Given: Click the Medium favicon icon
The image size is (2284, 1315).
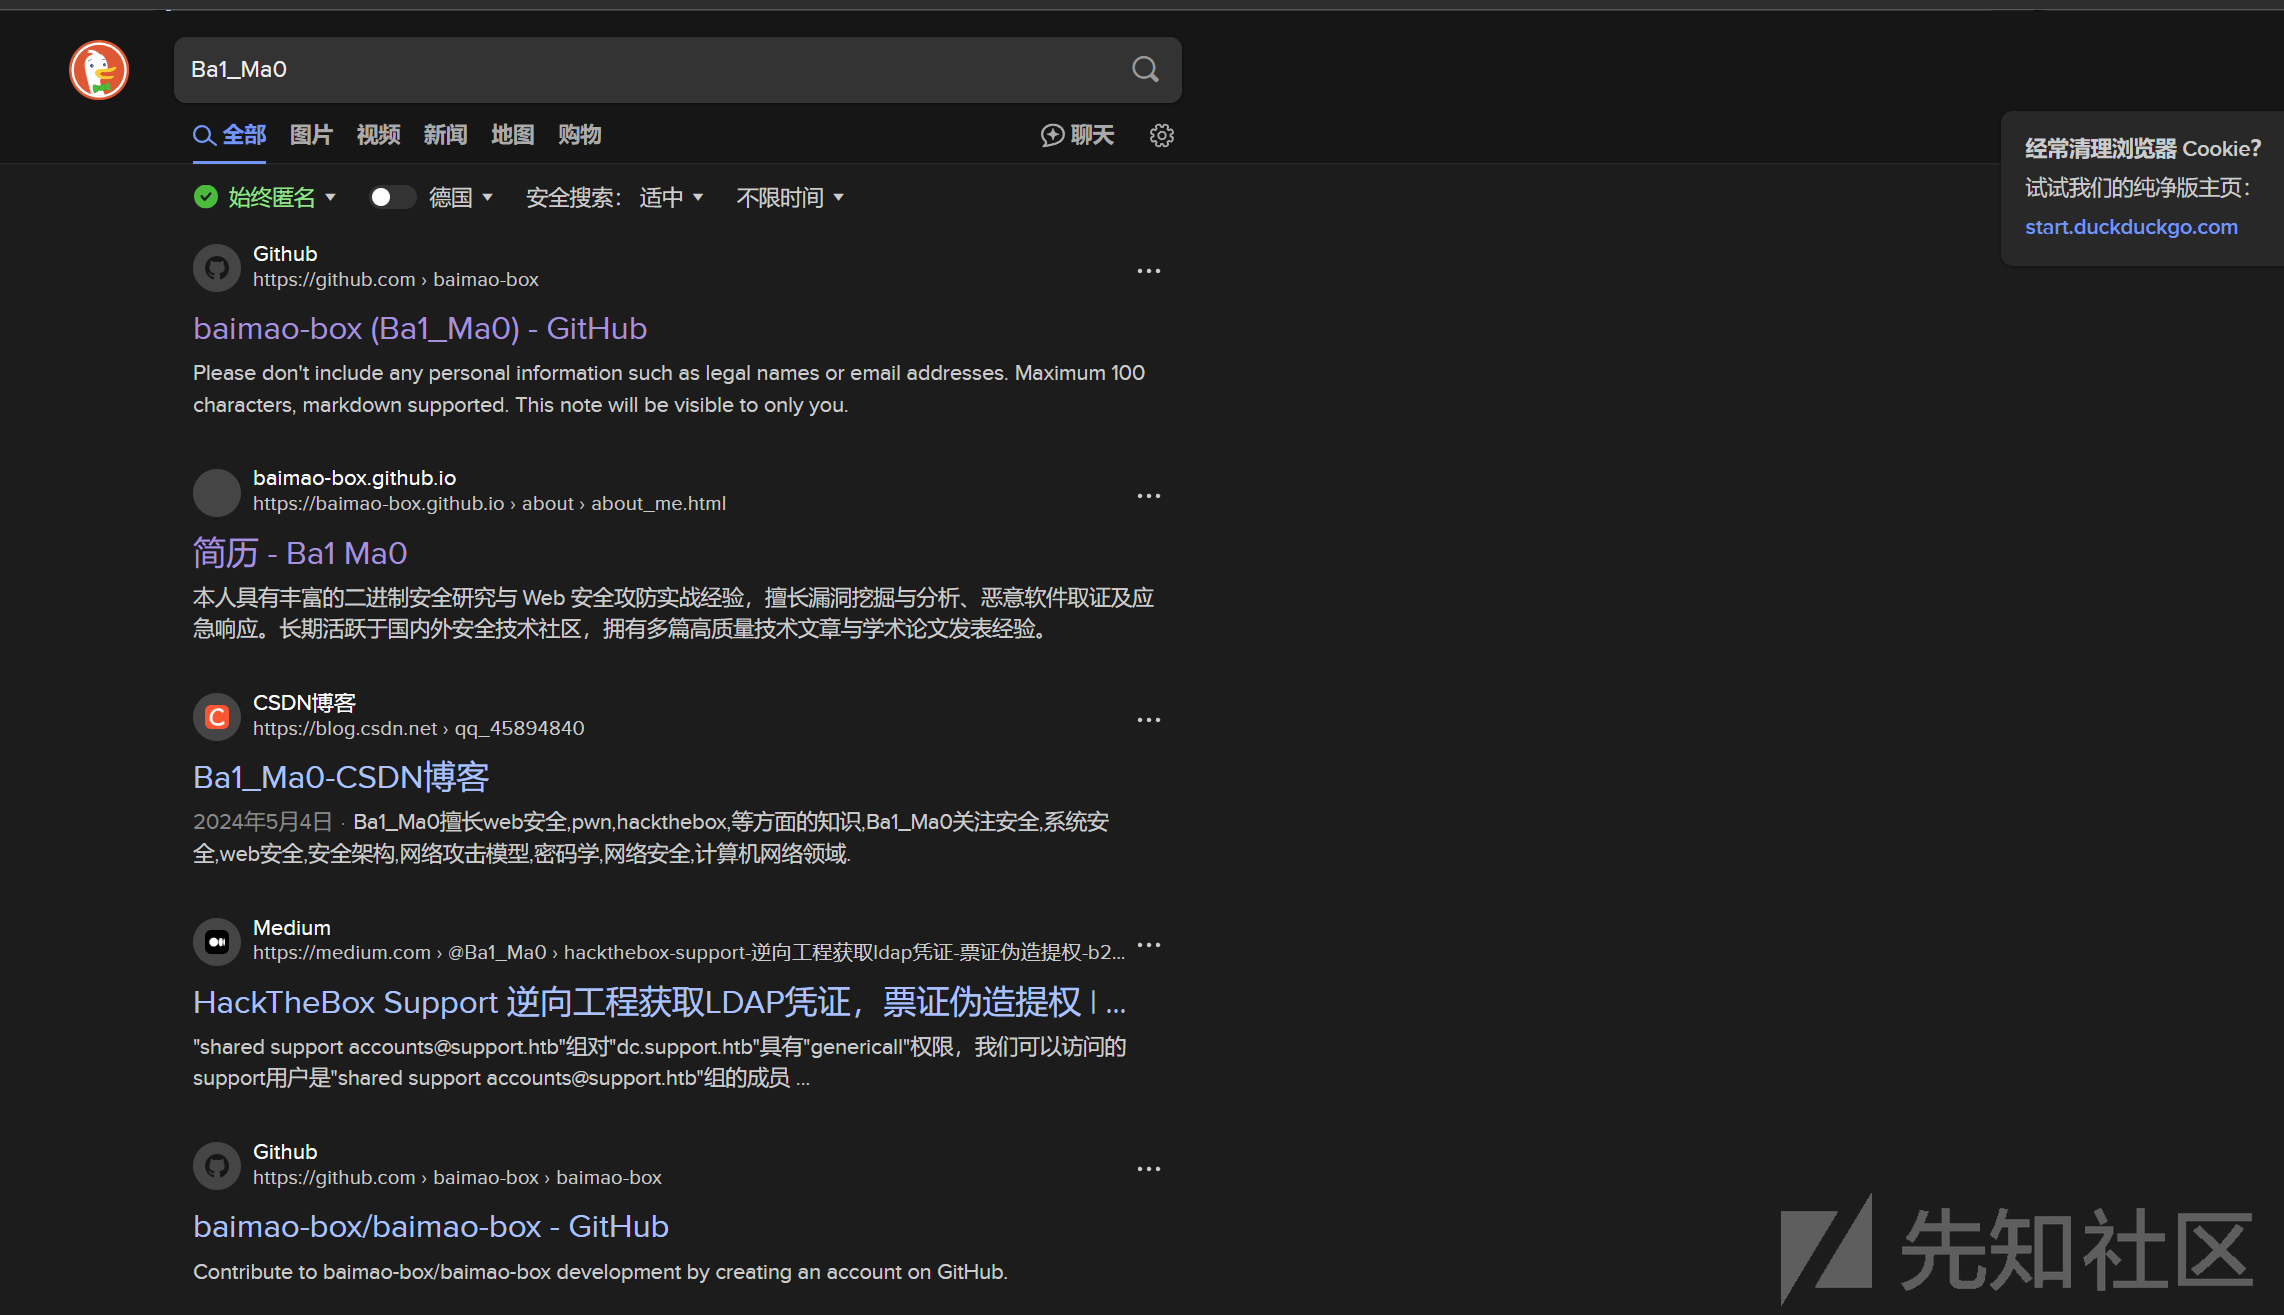Looking at the screenshot, I should coord(217,942).
